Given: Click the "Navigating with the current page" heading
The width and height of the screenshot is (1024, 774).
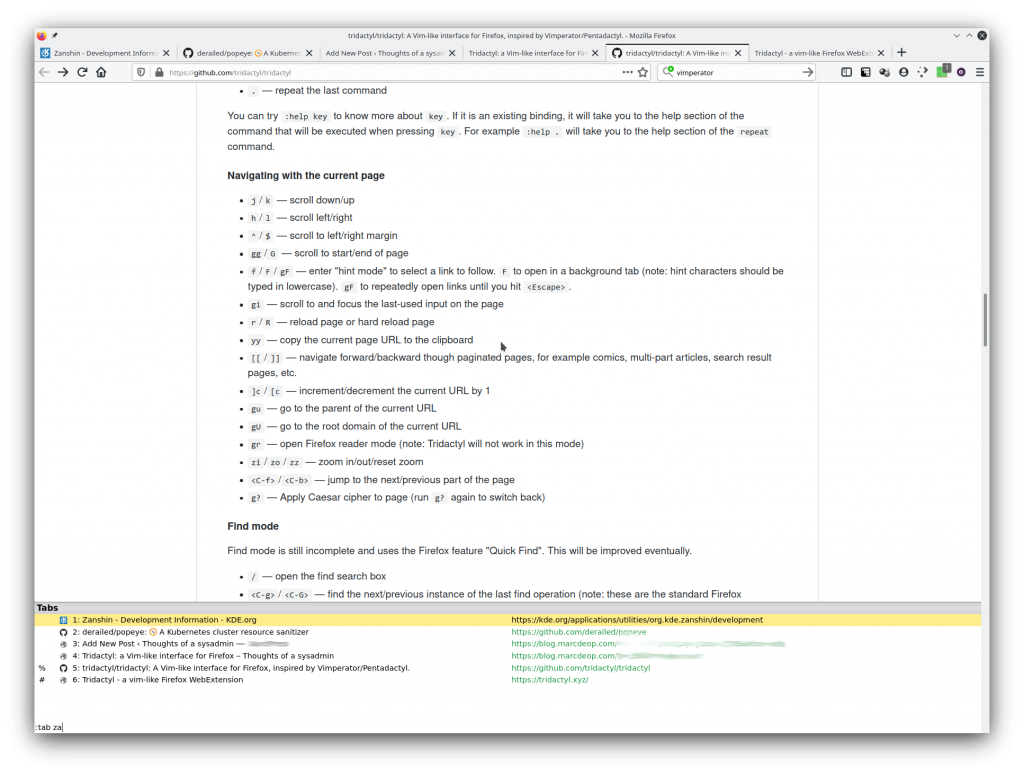Looking at the screenshot, I should point(306,175).
